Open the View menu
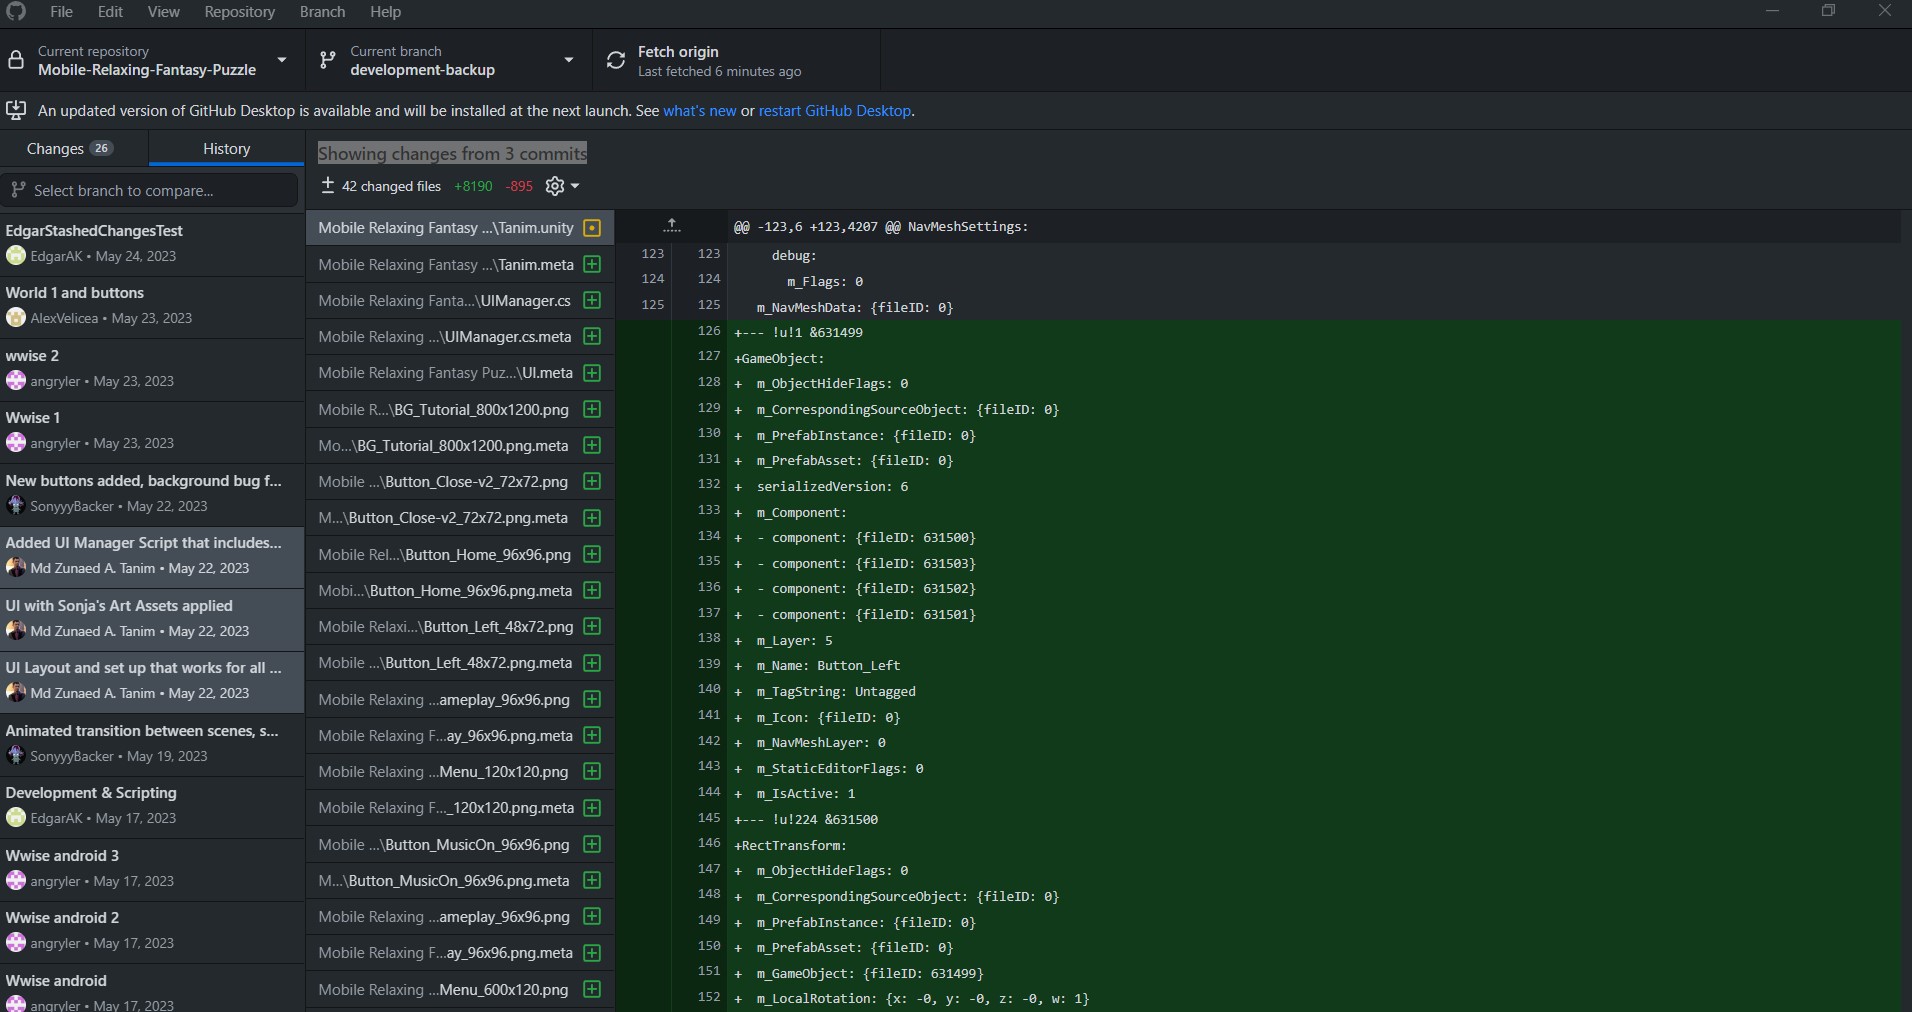 [x=163, y=12]
